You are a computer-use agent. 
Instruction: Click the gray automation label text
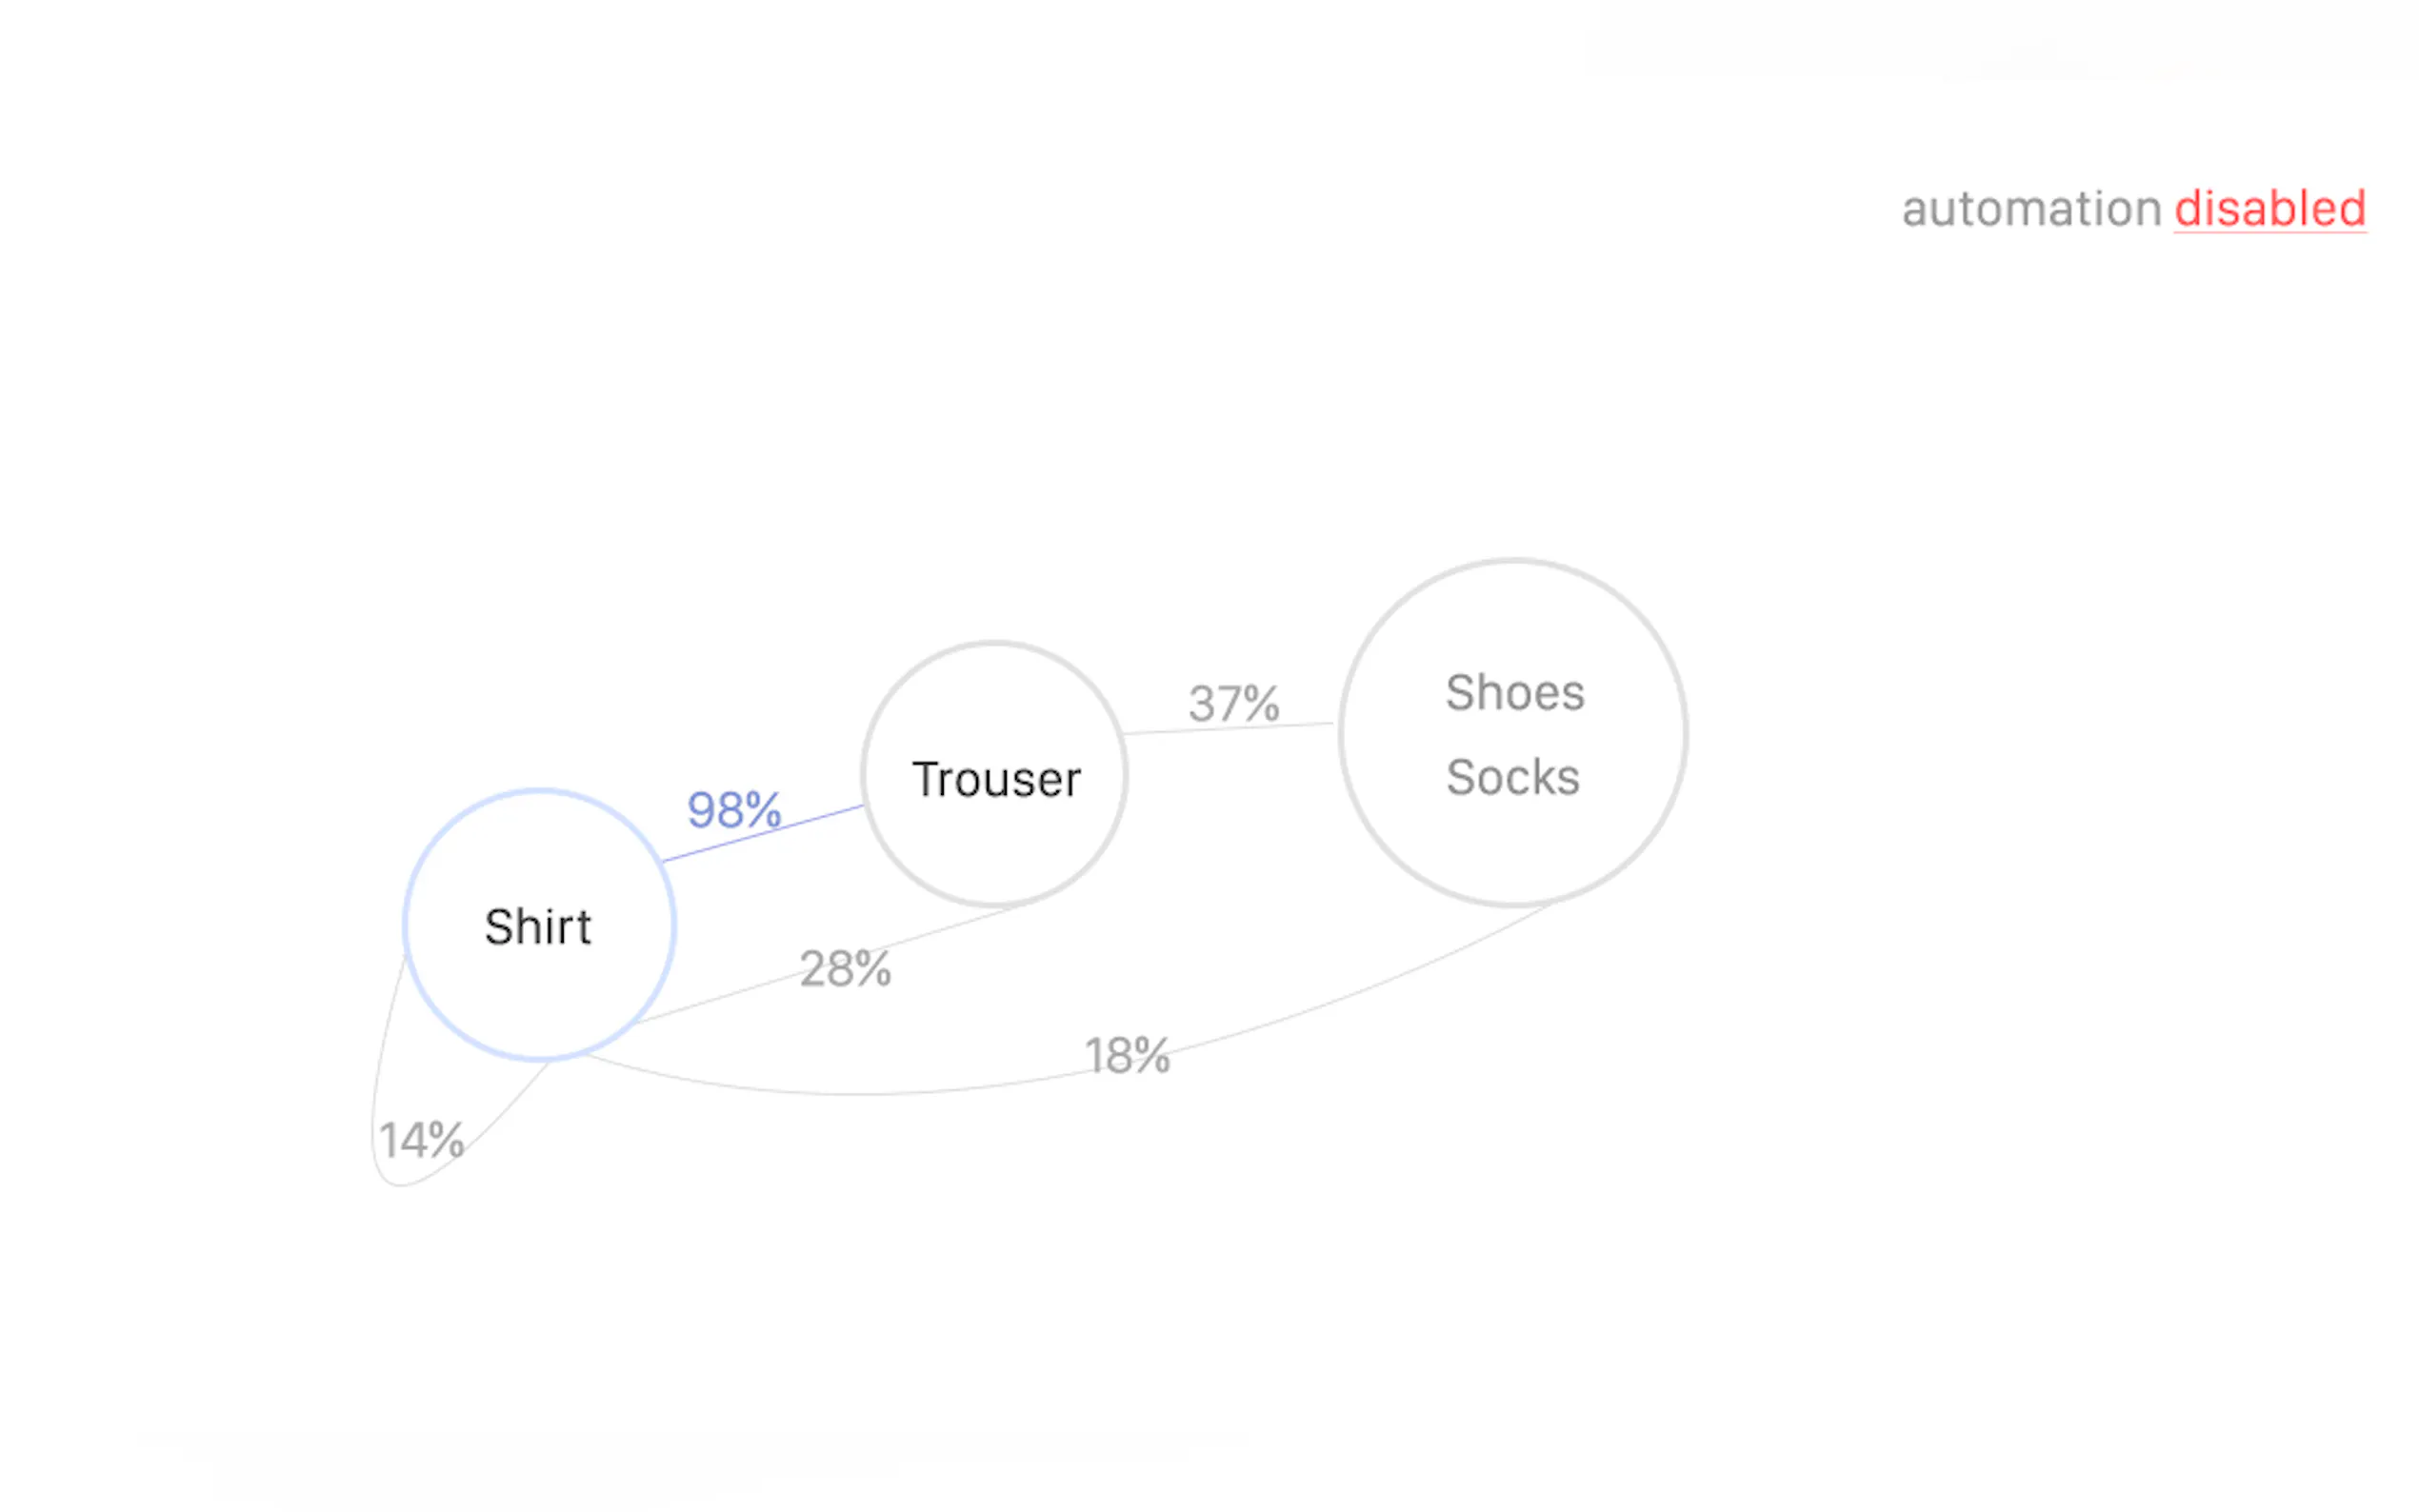tap(2031, 209)
